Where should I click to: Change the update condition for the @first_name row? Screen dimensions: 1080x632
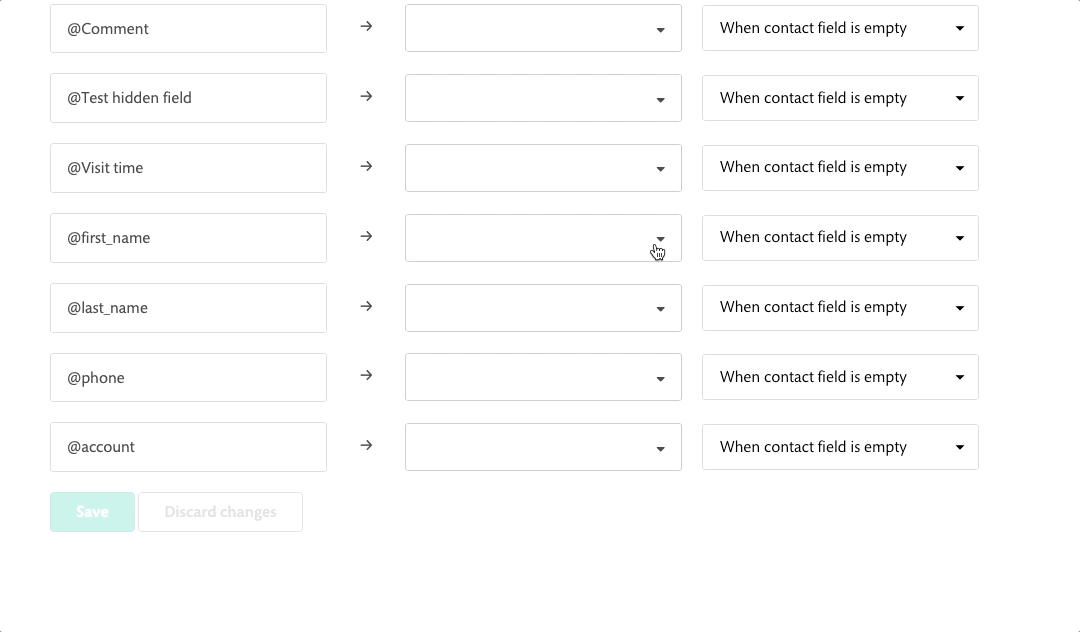[840, 238]
